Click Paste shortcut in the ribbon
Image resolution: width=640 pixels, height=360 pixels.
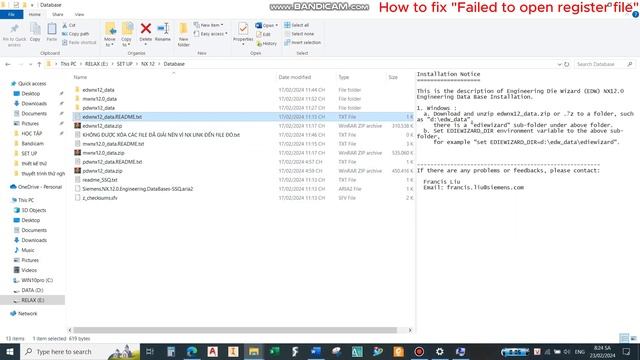click(x=79, y=42)
